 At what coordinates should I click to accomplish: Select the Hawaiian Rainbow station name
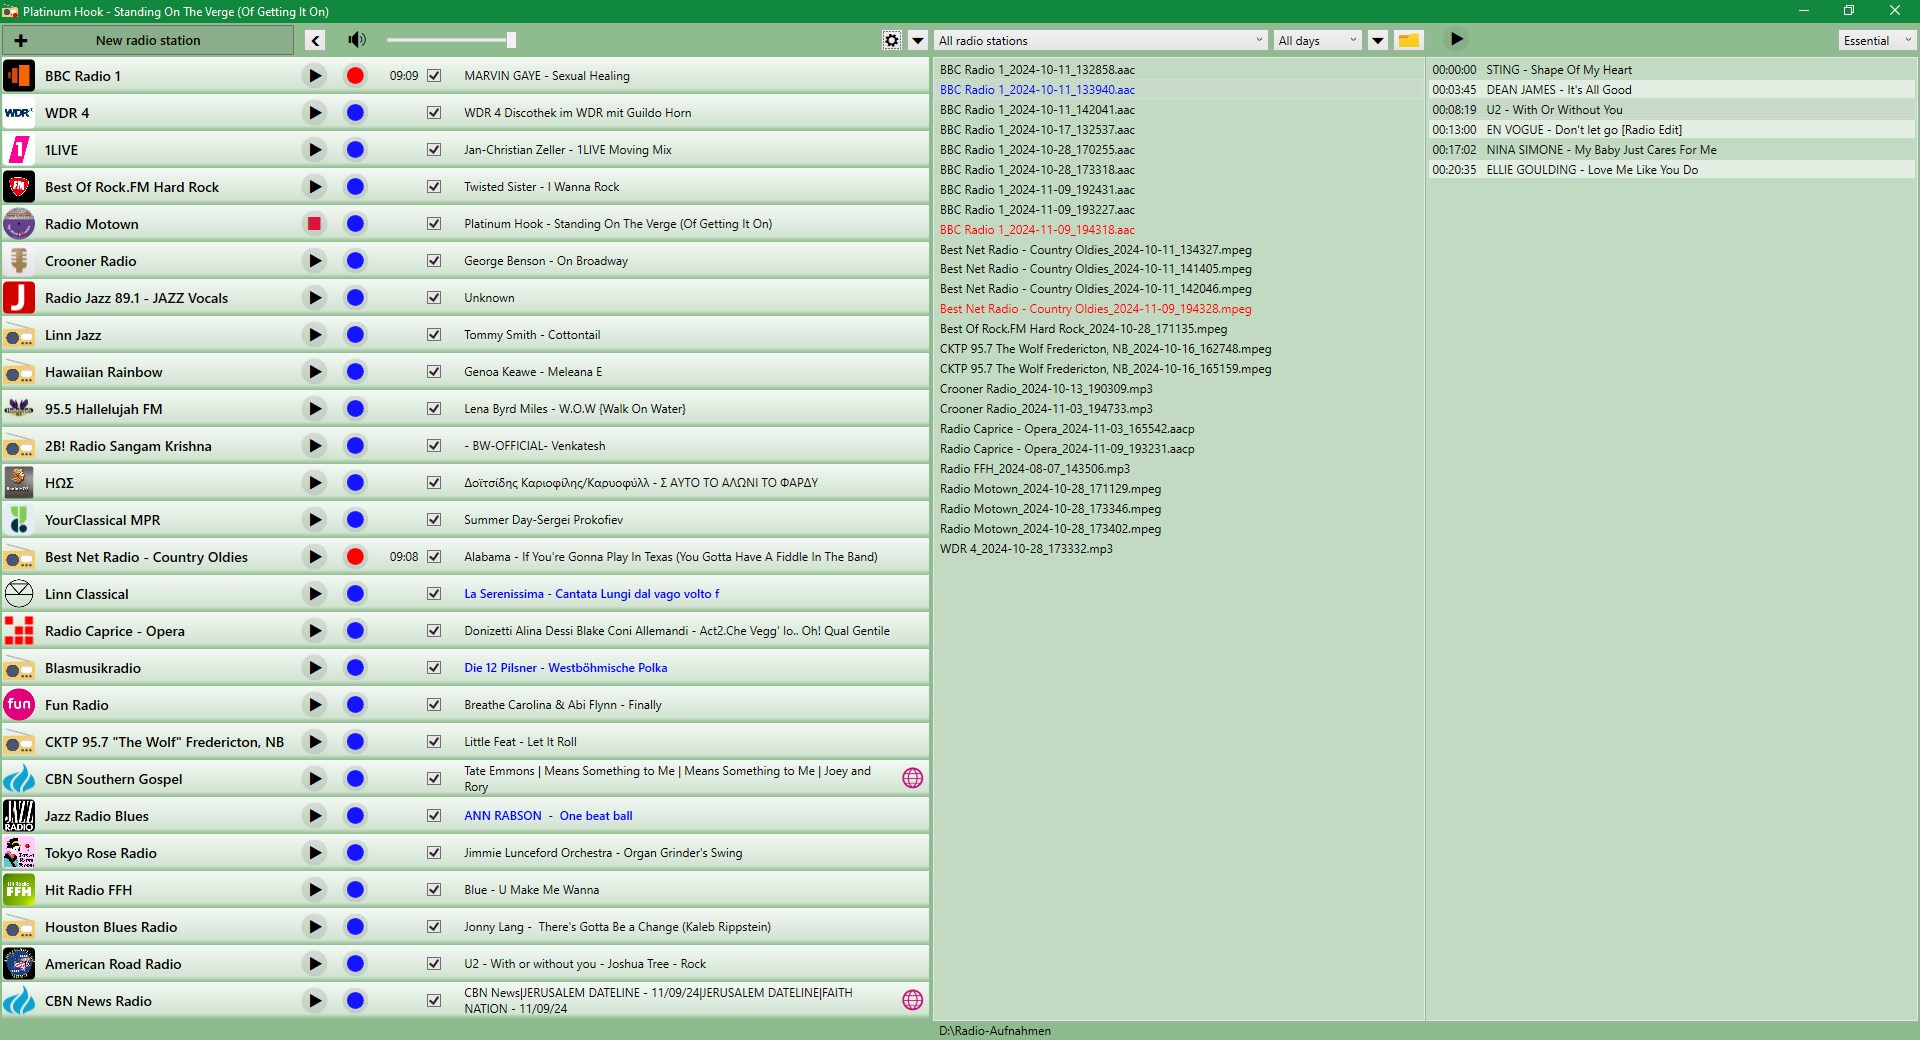click(104, 372)
